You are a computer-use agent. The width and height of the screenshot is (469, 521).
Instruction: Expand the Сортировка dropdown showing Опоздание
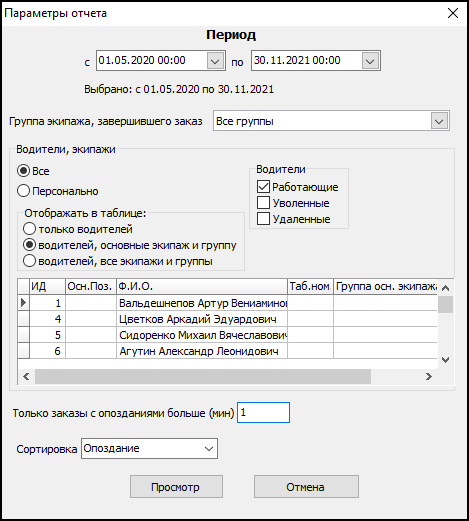(209, 449)
